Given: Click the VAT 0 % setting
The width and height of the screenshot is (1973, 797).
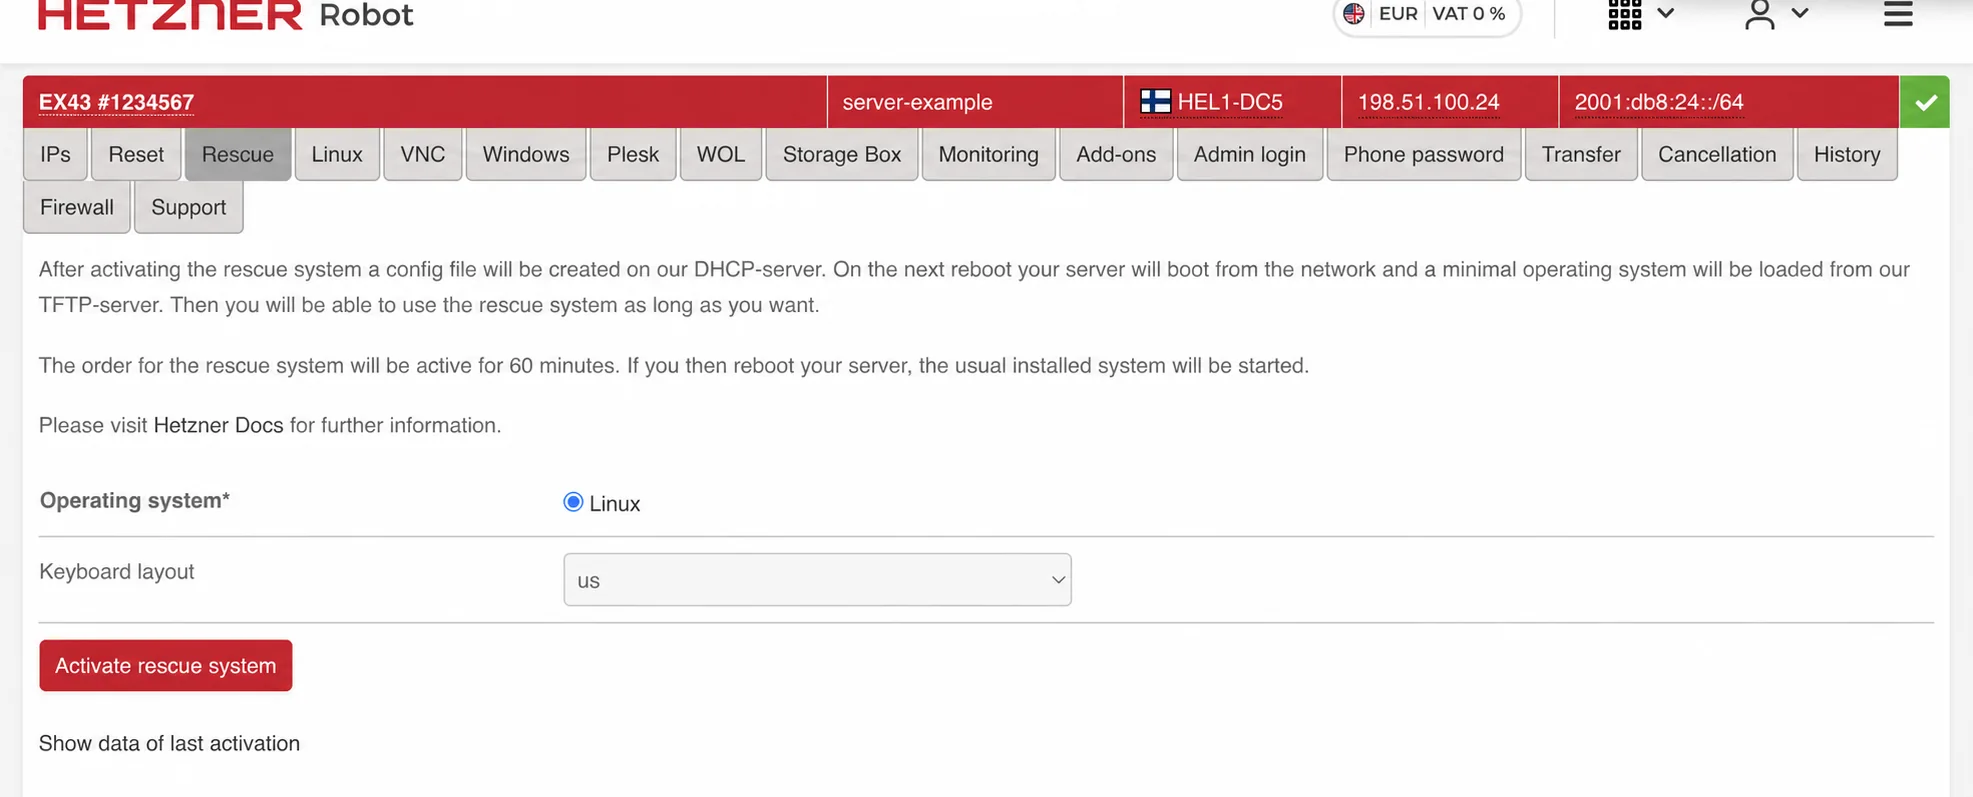Looking at the screenshot, I should pos(1468,14).
